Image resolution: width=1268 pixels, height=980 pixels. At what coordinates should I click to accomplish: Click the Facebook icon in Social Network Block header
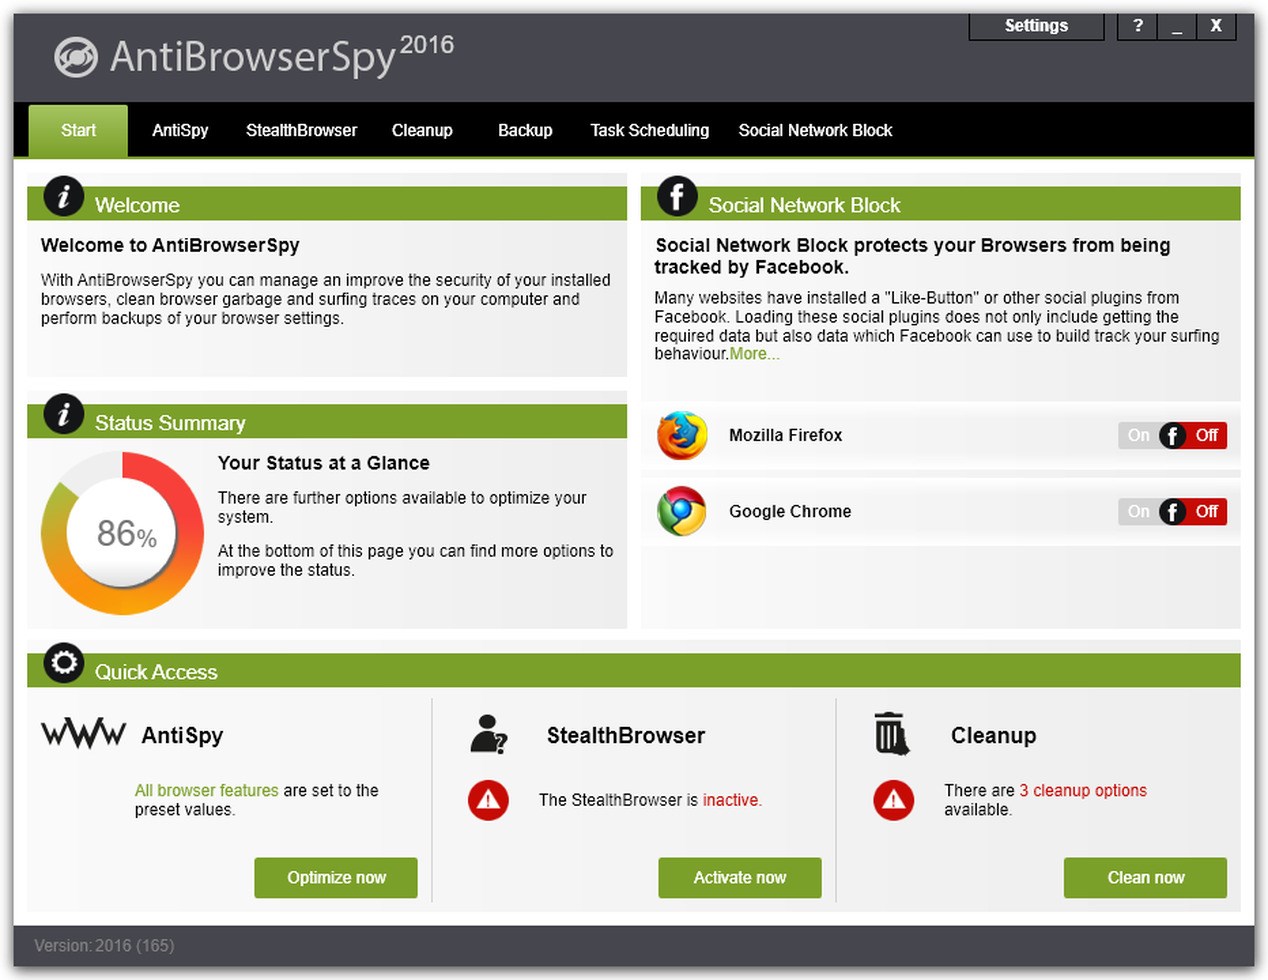point(677,197)
